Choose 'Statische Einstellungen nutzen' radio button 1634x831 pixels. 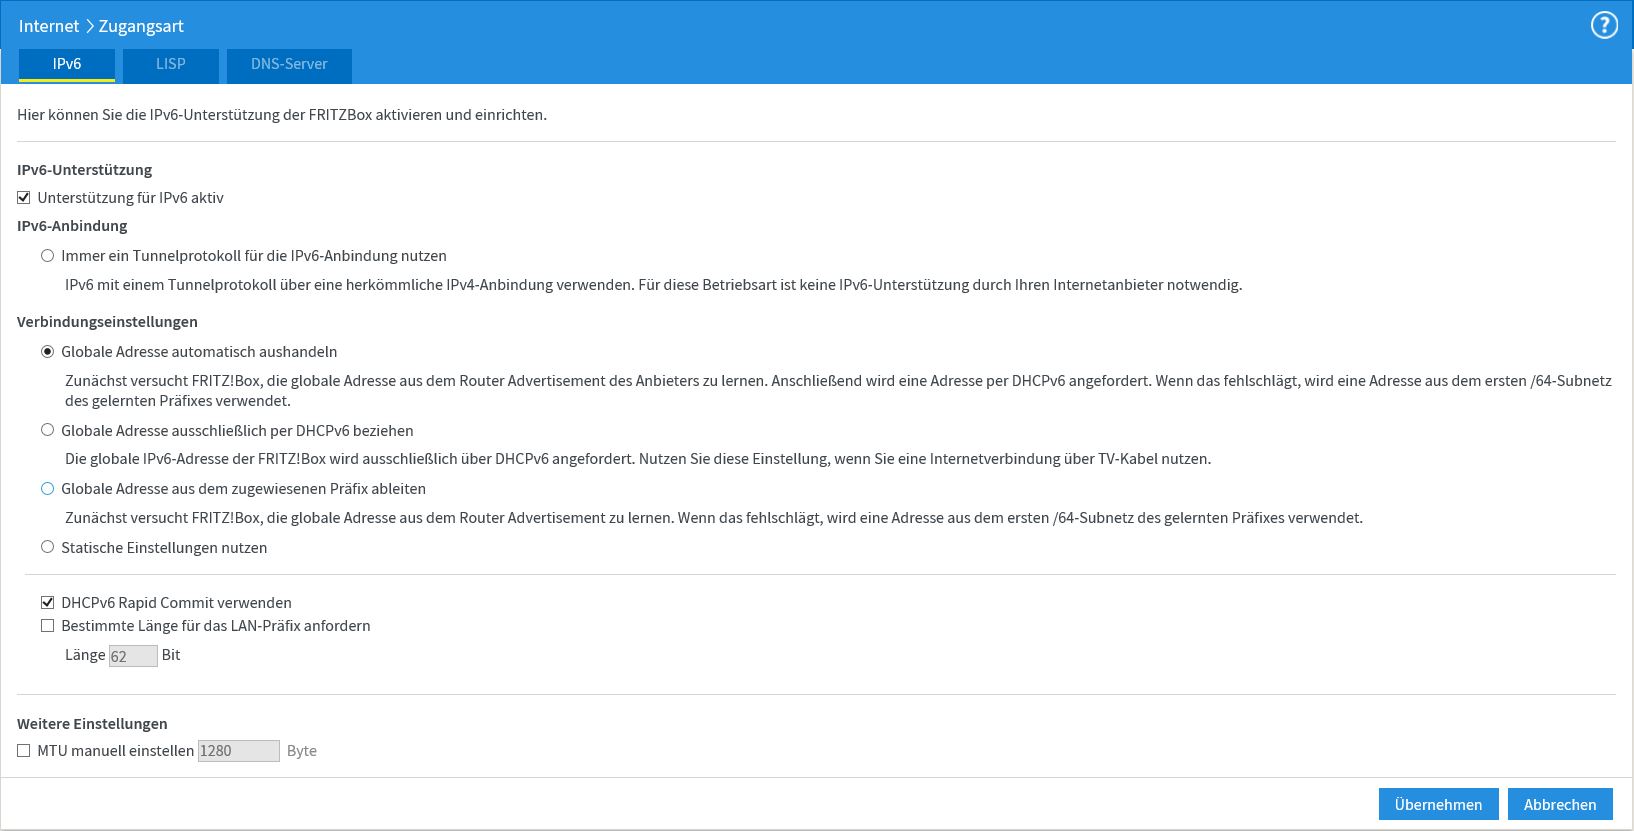[47, 548]
